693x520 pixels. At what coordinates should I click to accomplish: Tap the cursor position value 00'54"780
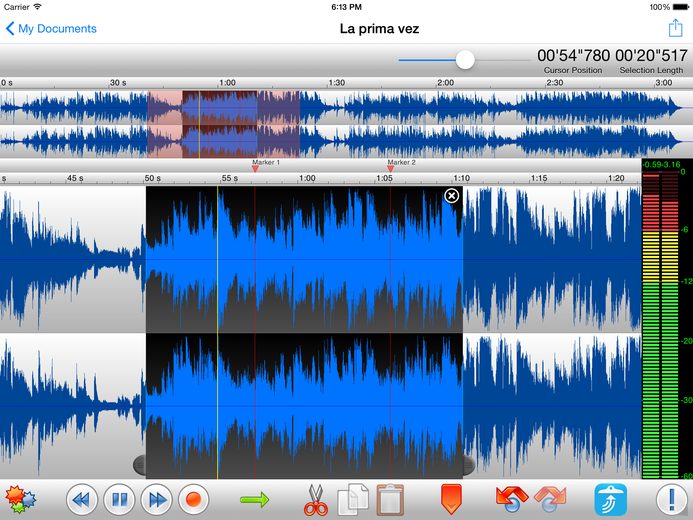tap(574, 56)
